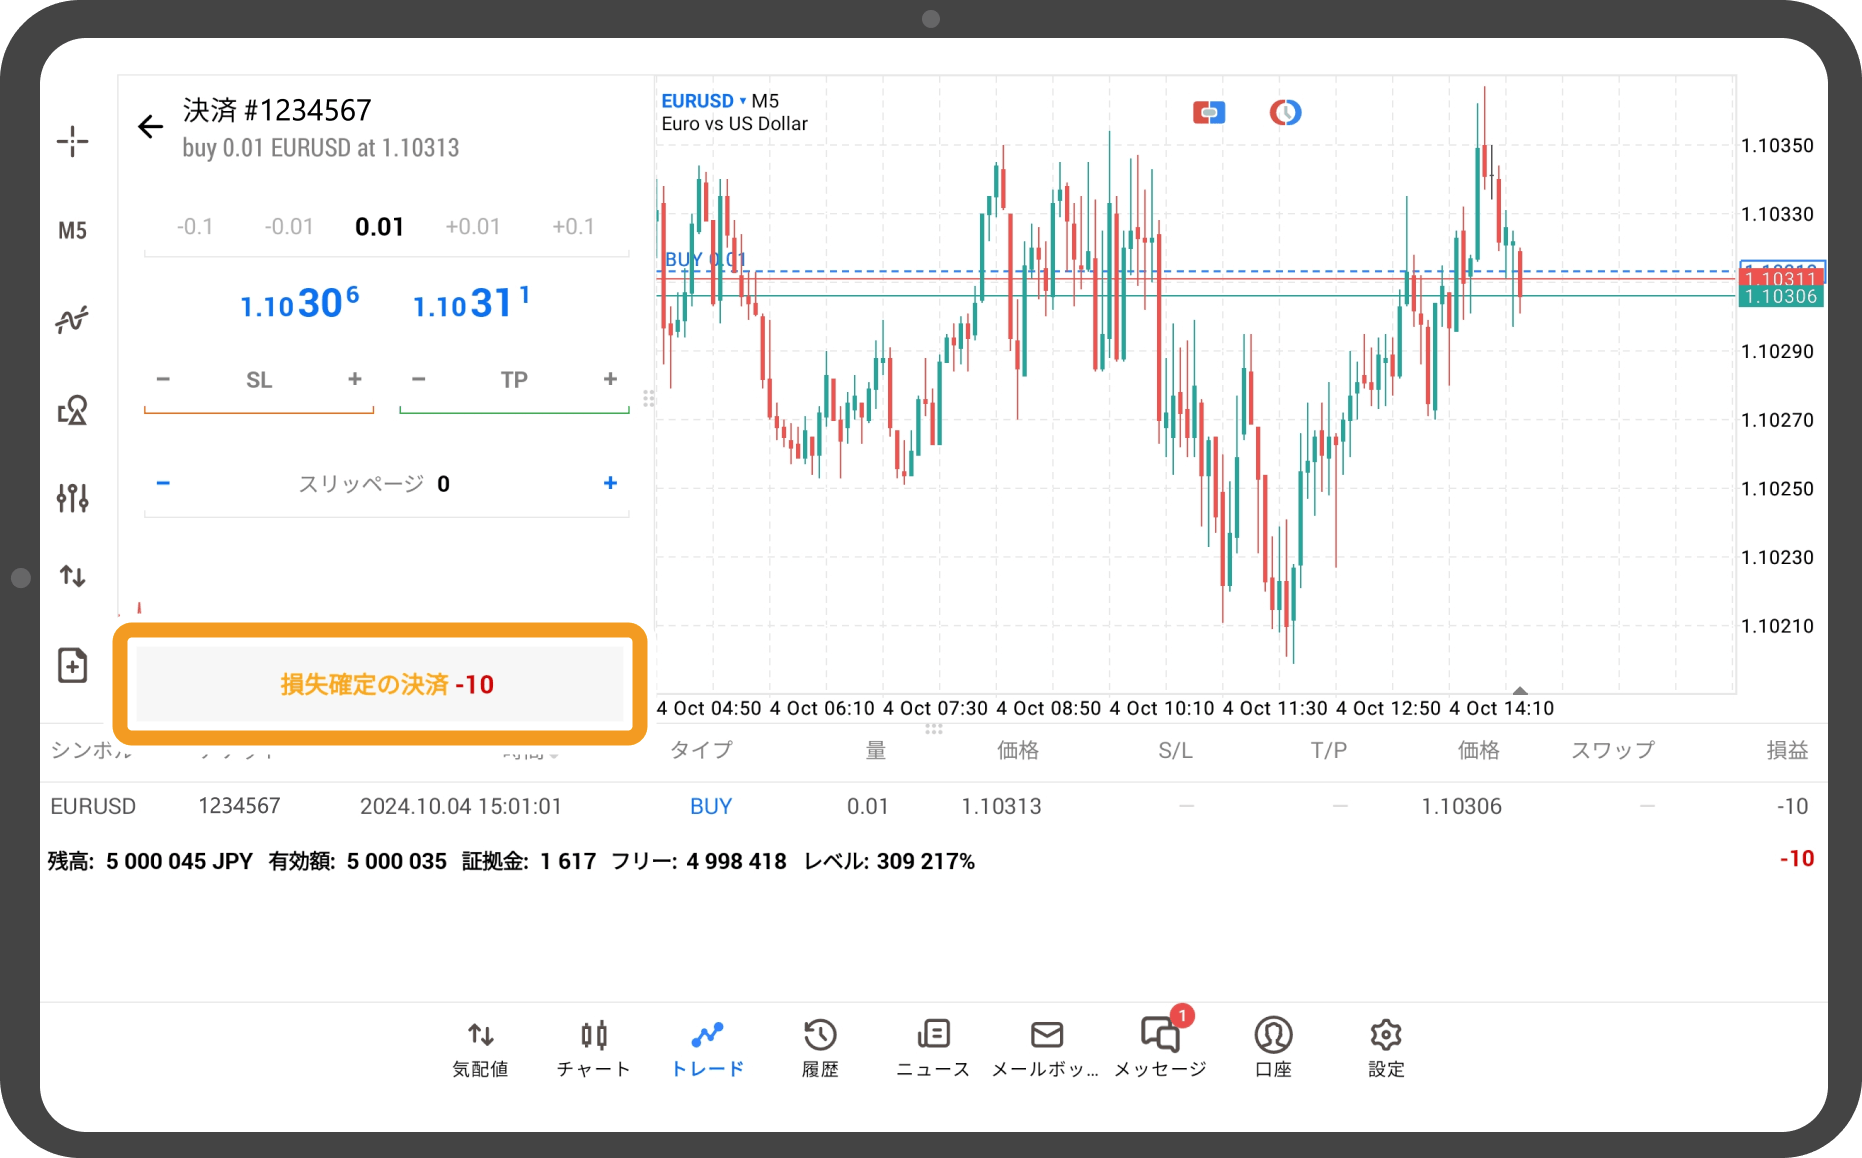
Task: Open the メッセージ messages tab
Action: click(x=1160, y=1048)
